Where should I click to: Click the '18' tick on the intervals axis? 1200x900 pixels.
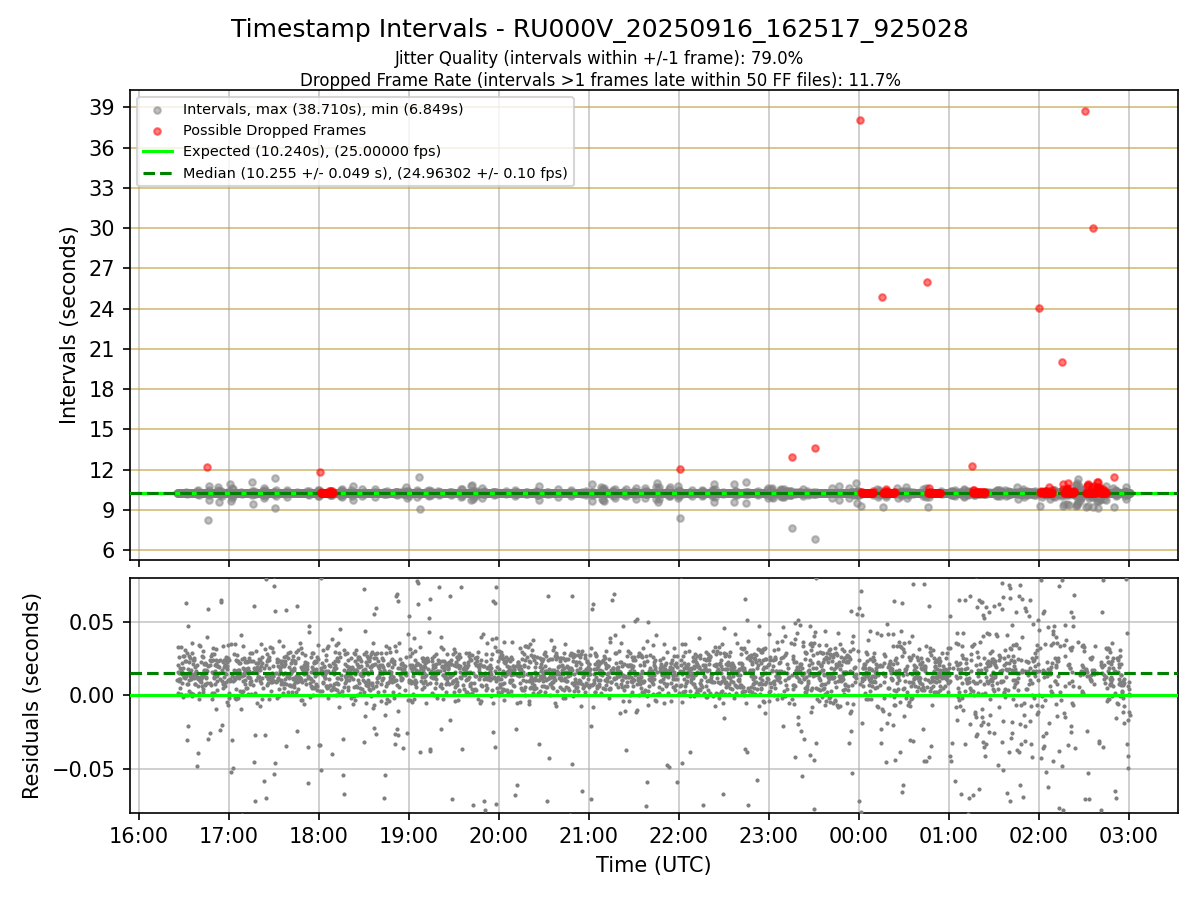click(x=103, y=389)
